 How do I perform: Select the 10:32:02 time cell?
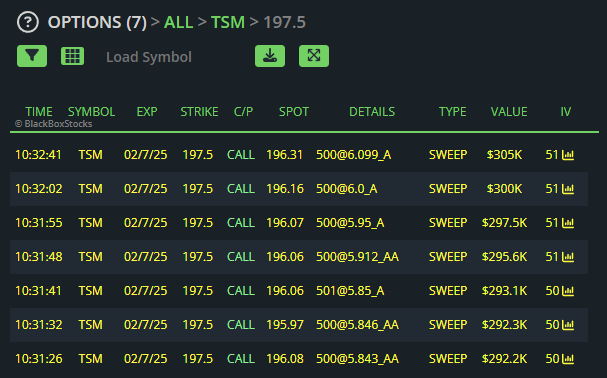[39, 189]
